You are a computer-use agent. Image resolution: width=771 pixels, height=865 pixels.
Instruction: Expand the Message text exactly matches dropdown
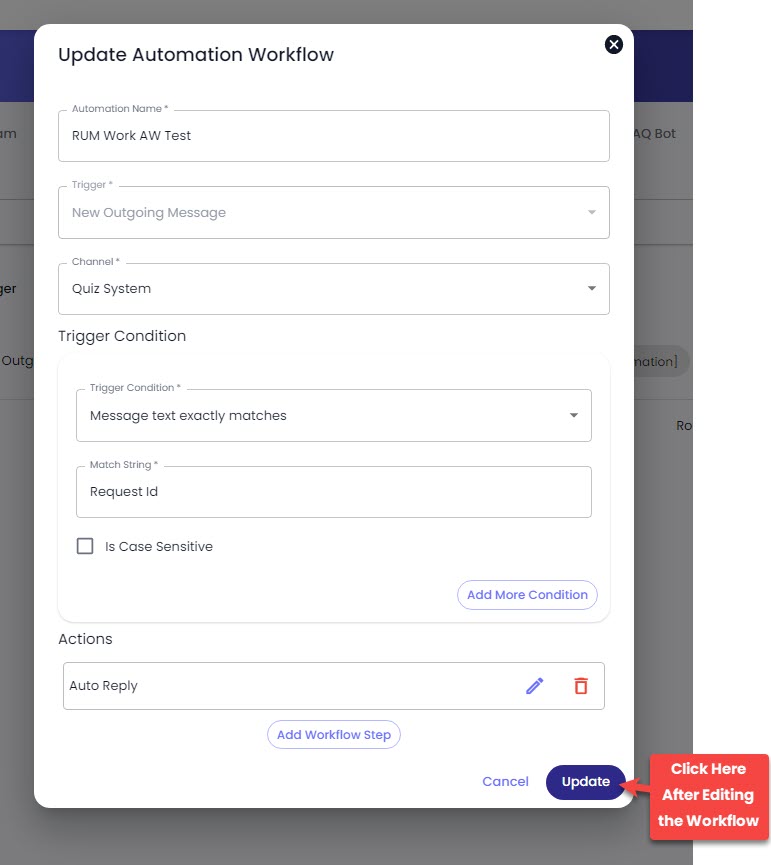334,415
